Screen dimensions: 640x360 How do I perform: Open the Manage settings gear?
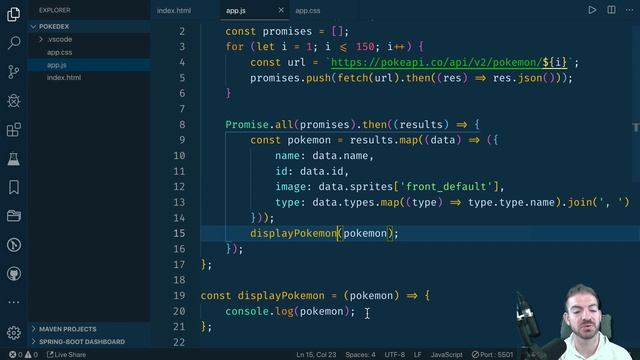pos(14,333)
